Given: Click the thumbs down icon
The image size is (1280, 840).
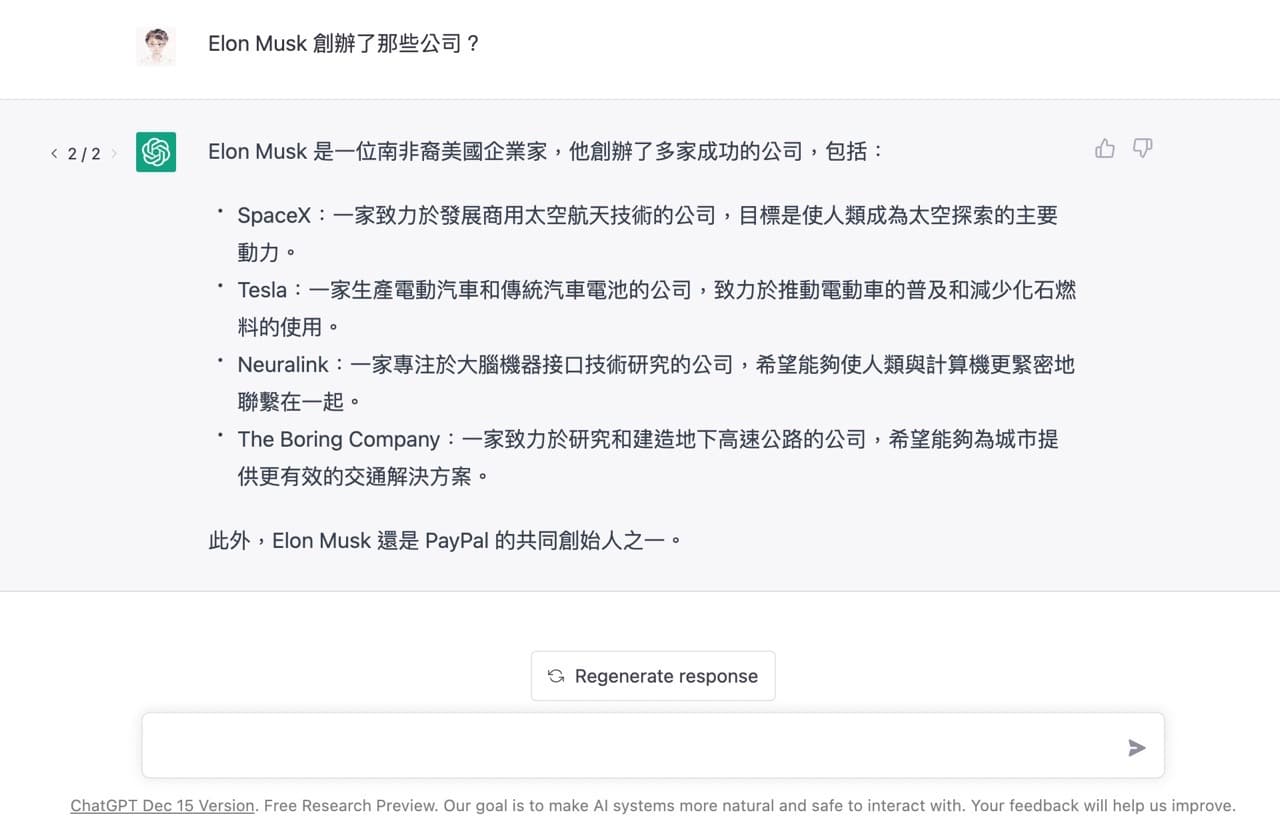Looking at the screenshot, I should (x=1143, y=149).
